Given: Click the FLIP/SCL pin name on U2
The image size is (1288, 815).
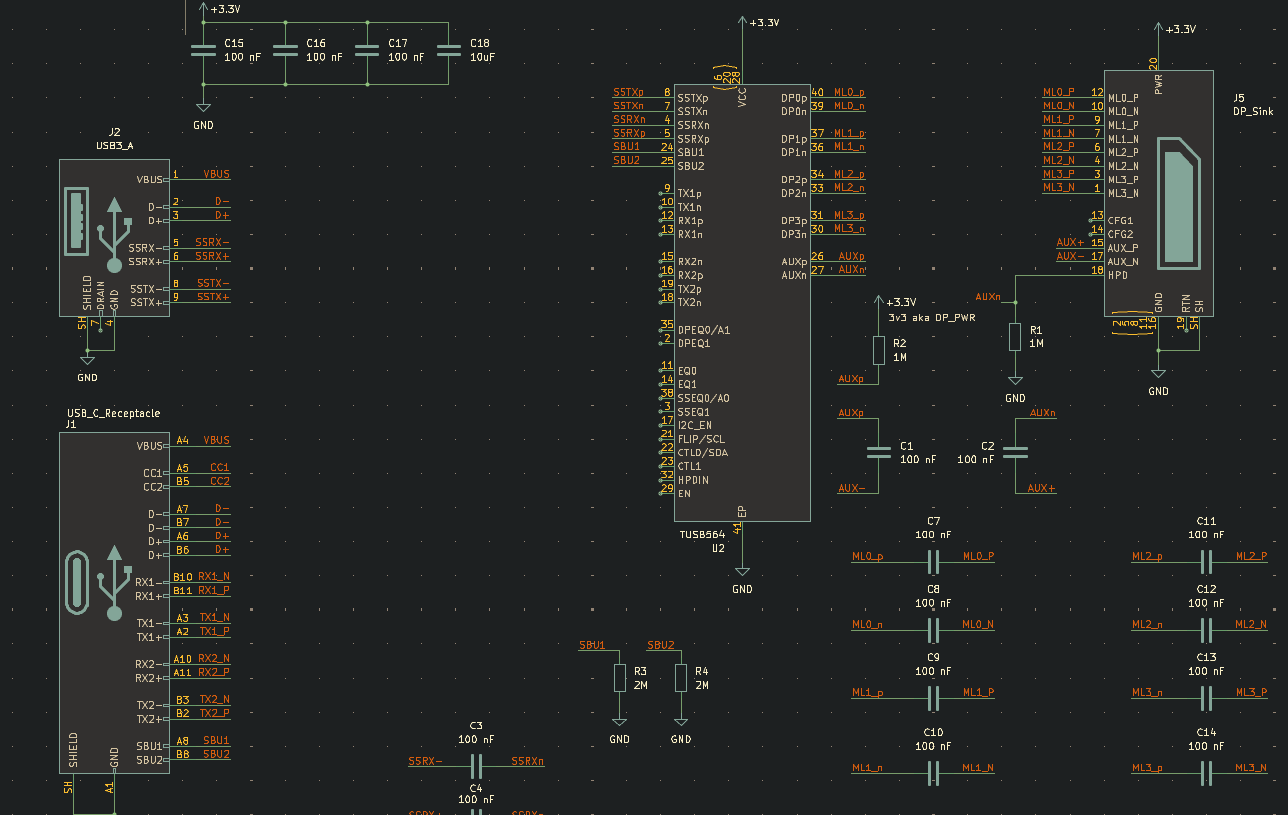Looking at the screenshot, I should 701,439.
